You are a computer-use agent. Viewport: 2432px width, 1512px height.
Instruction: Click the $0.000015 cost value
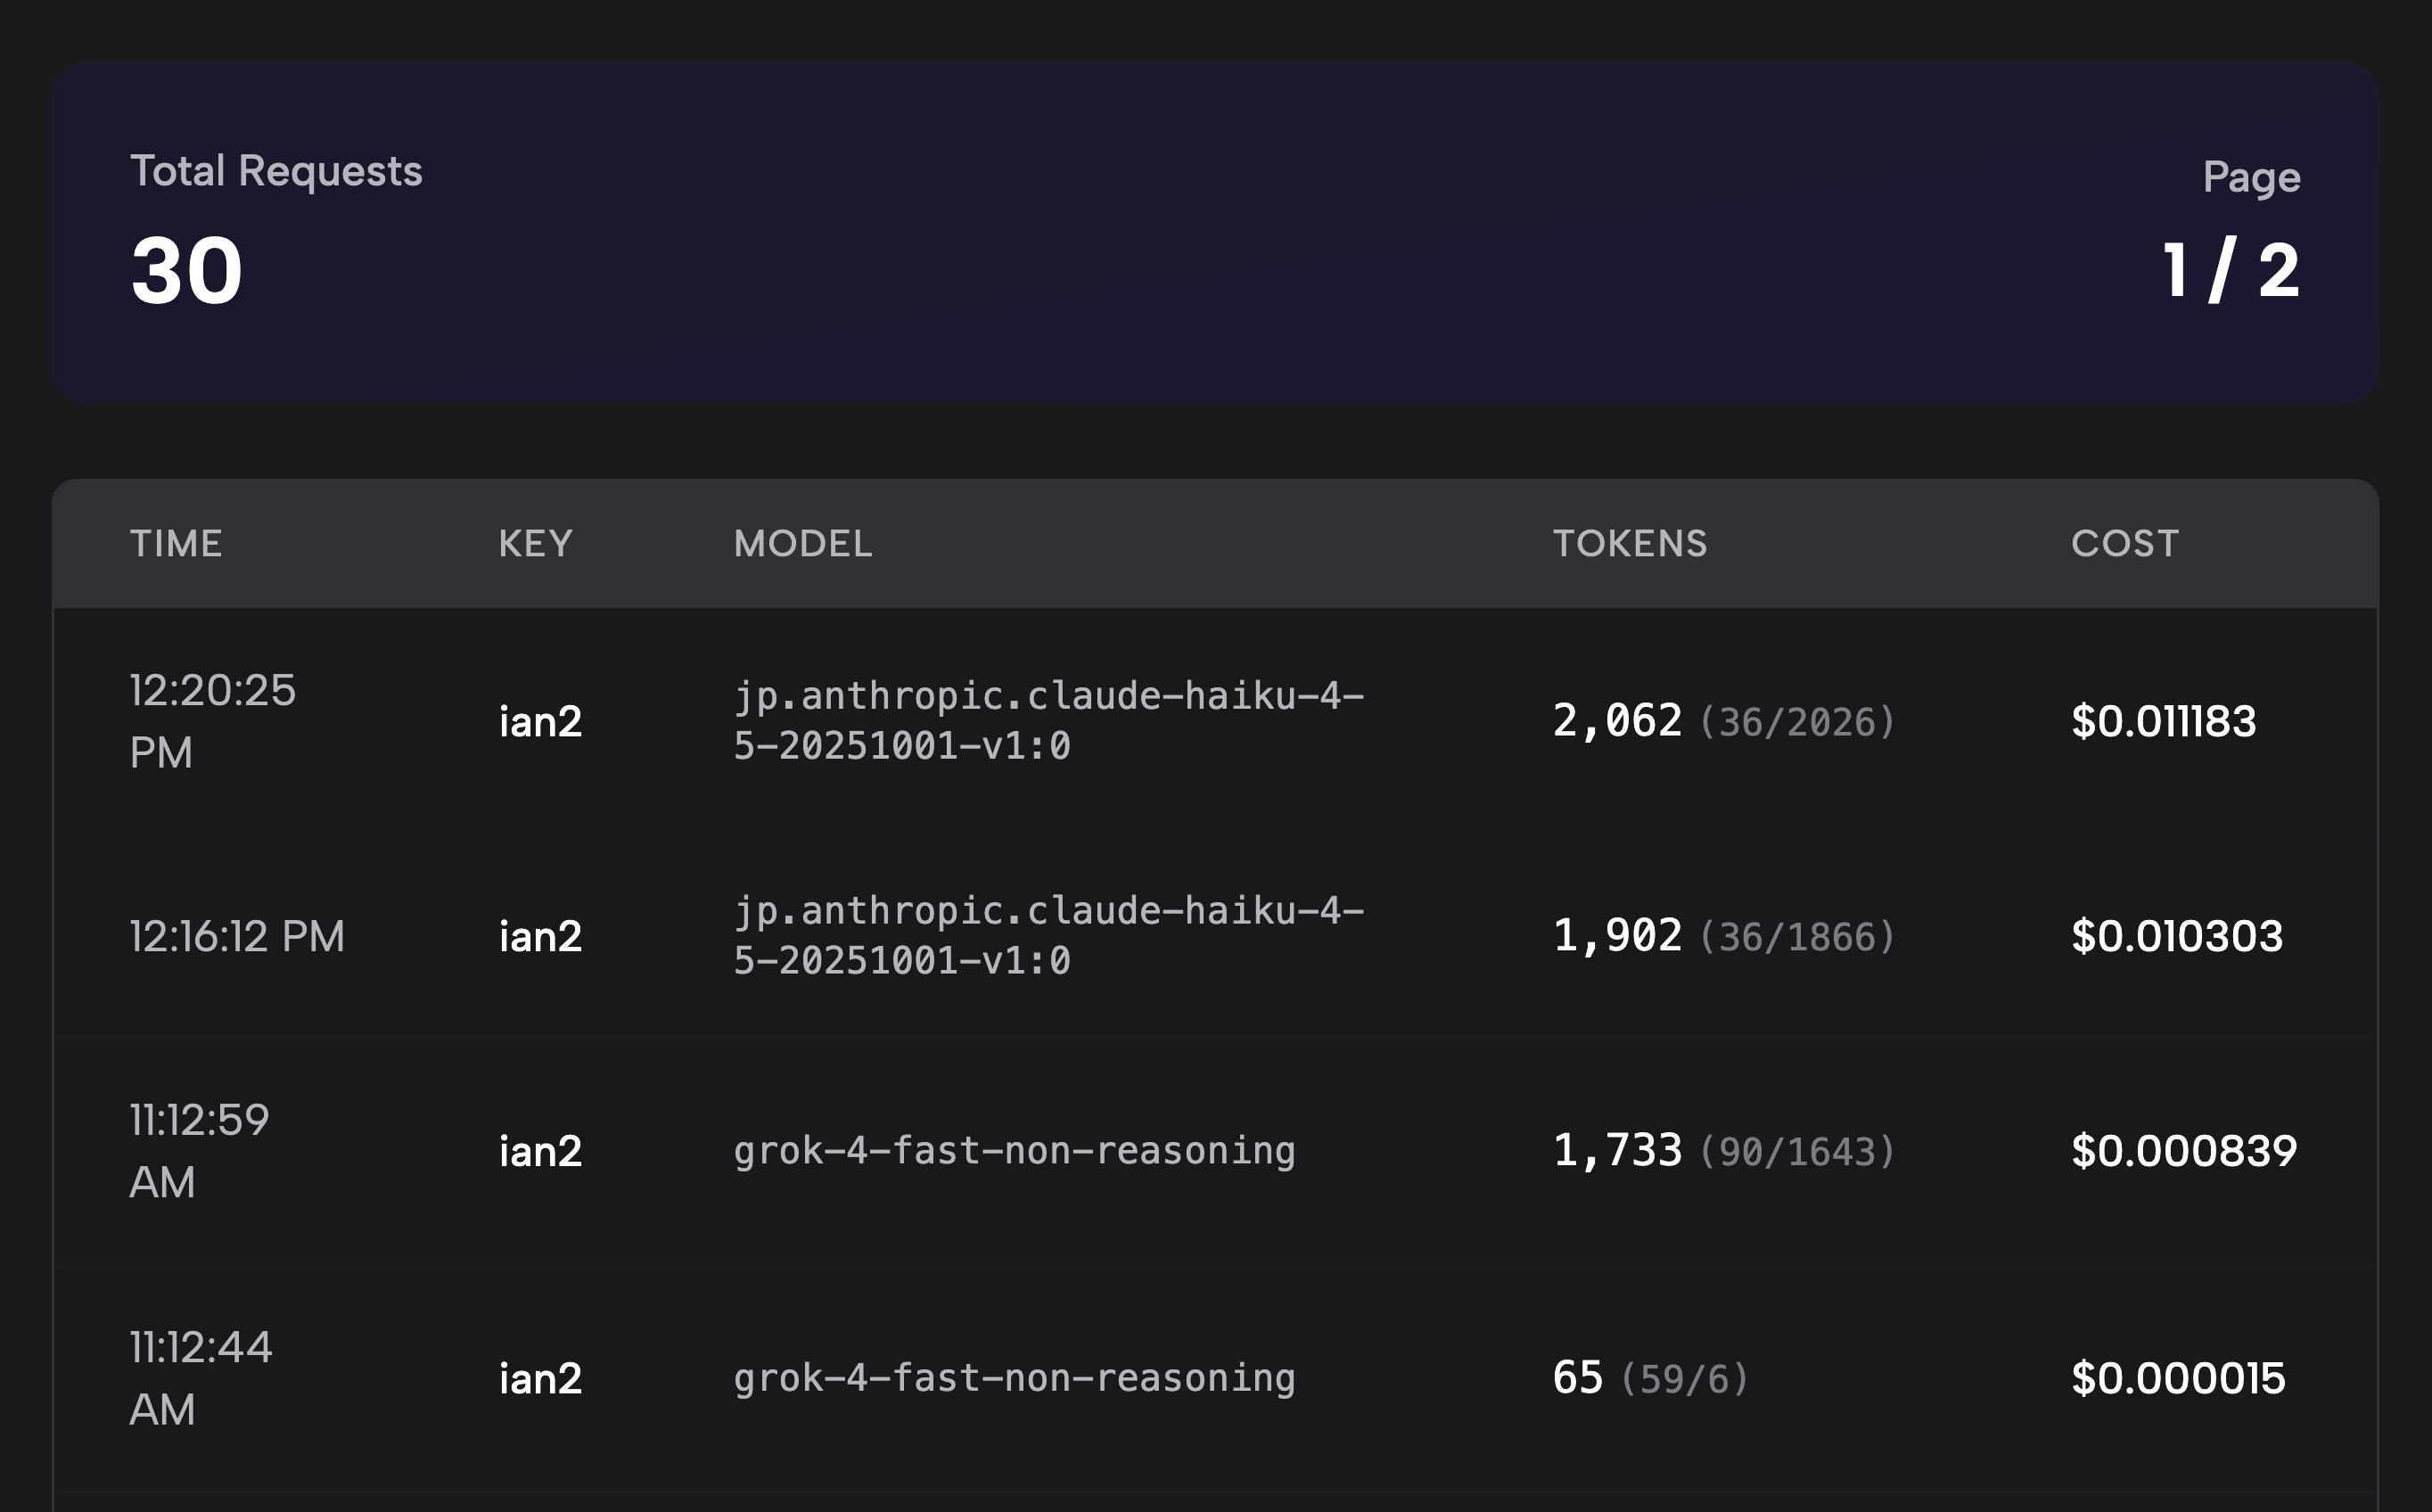pyautogui.click(x=2180, y=1377)
